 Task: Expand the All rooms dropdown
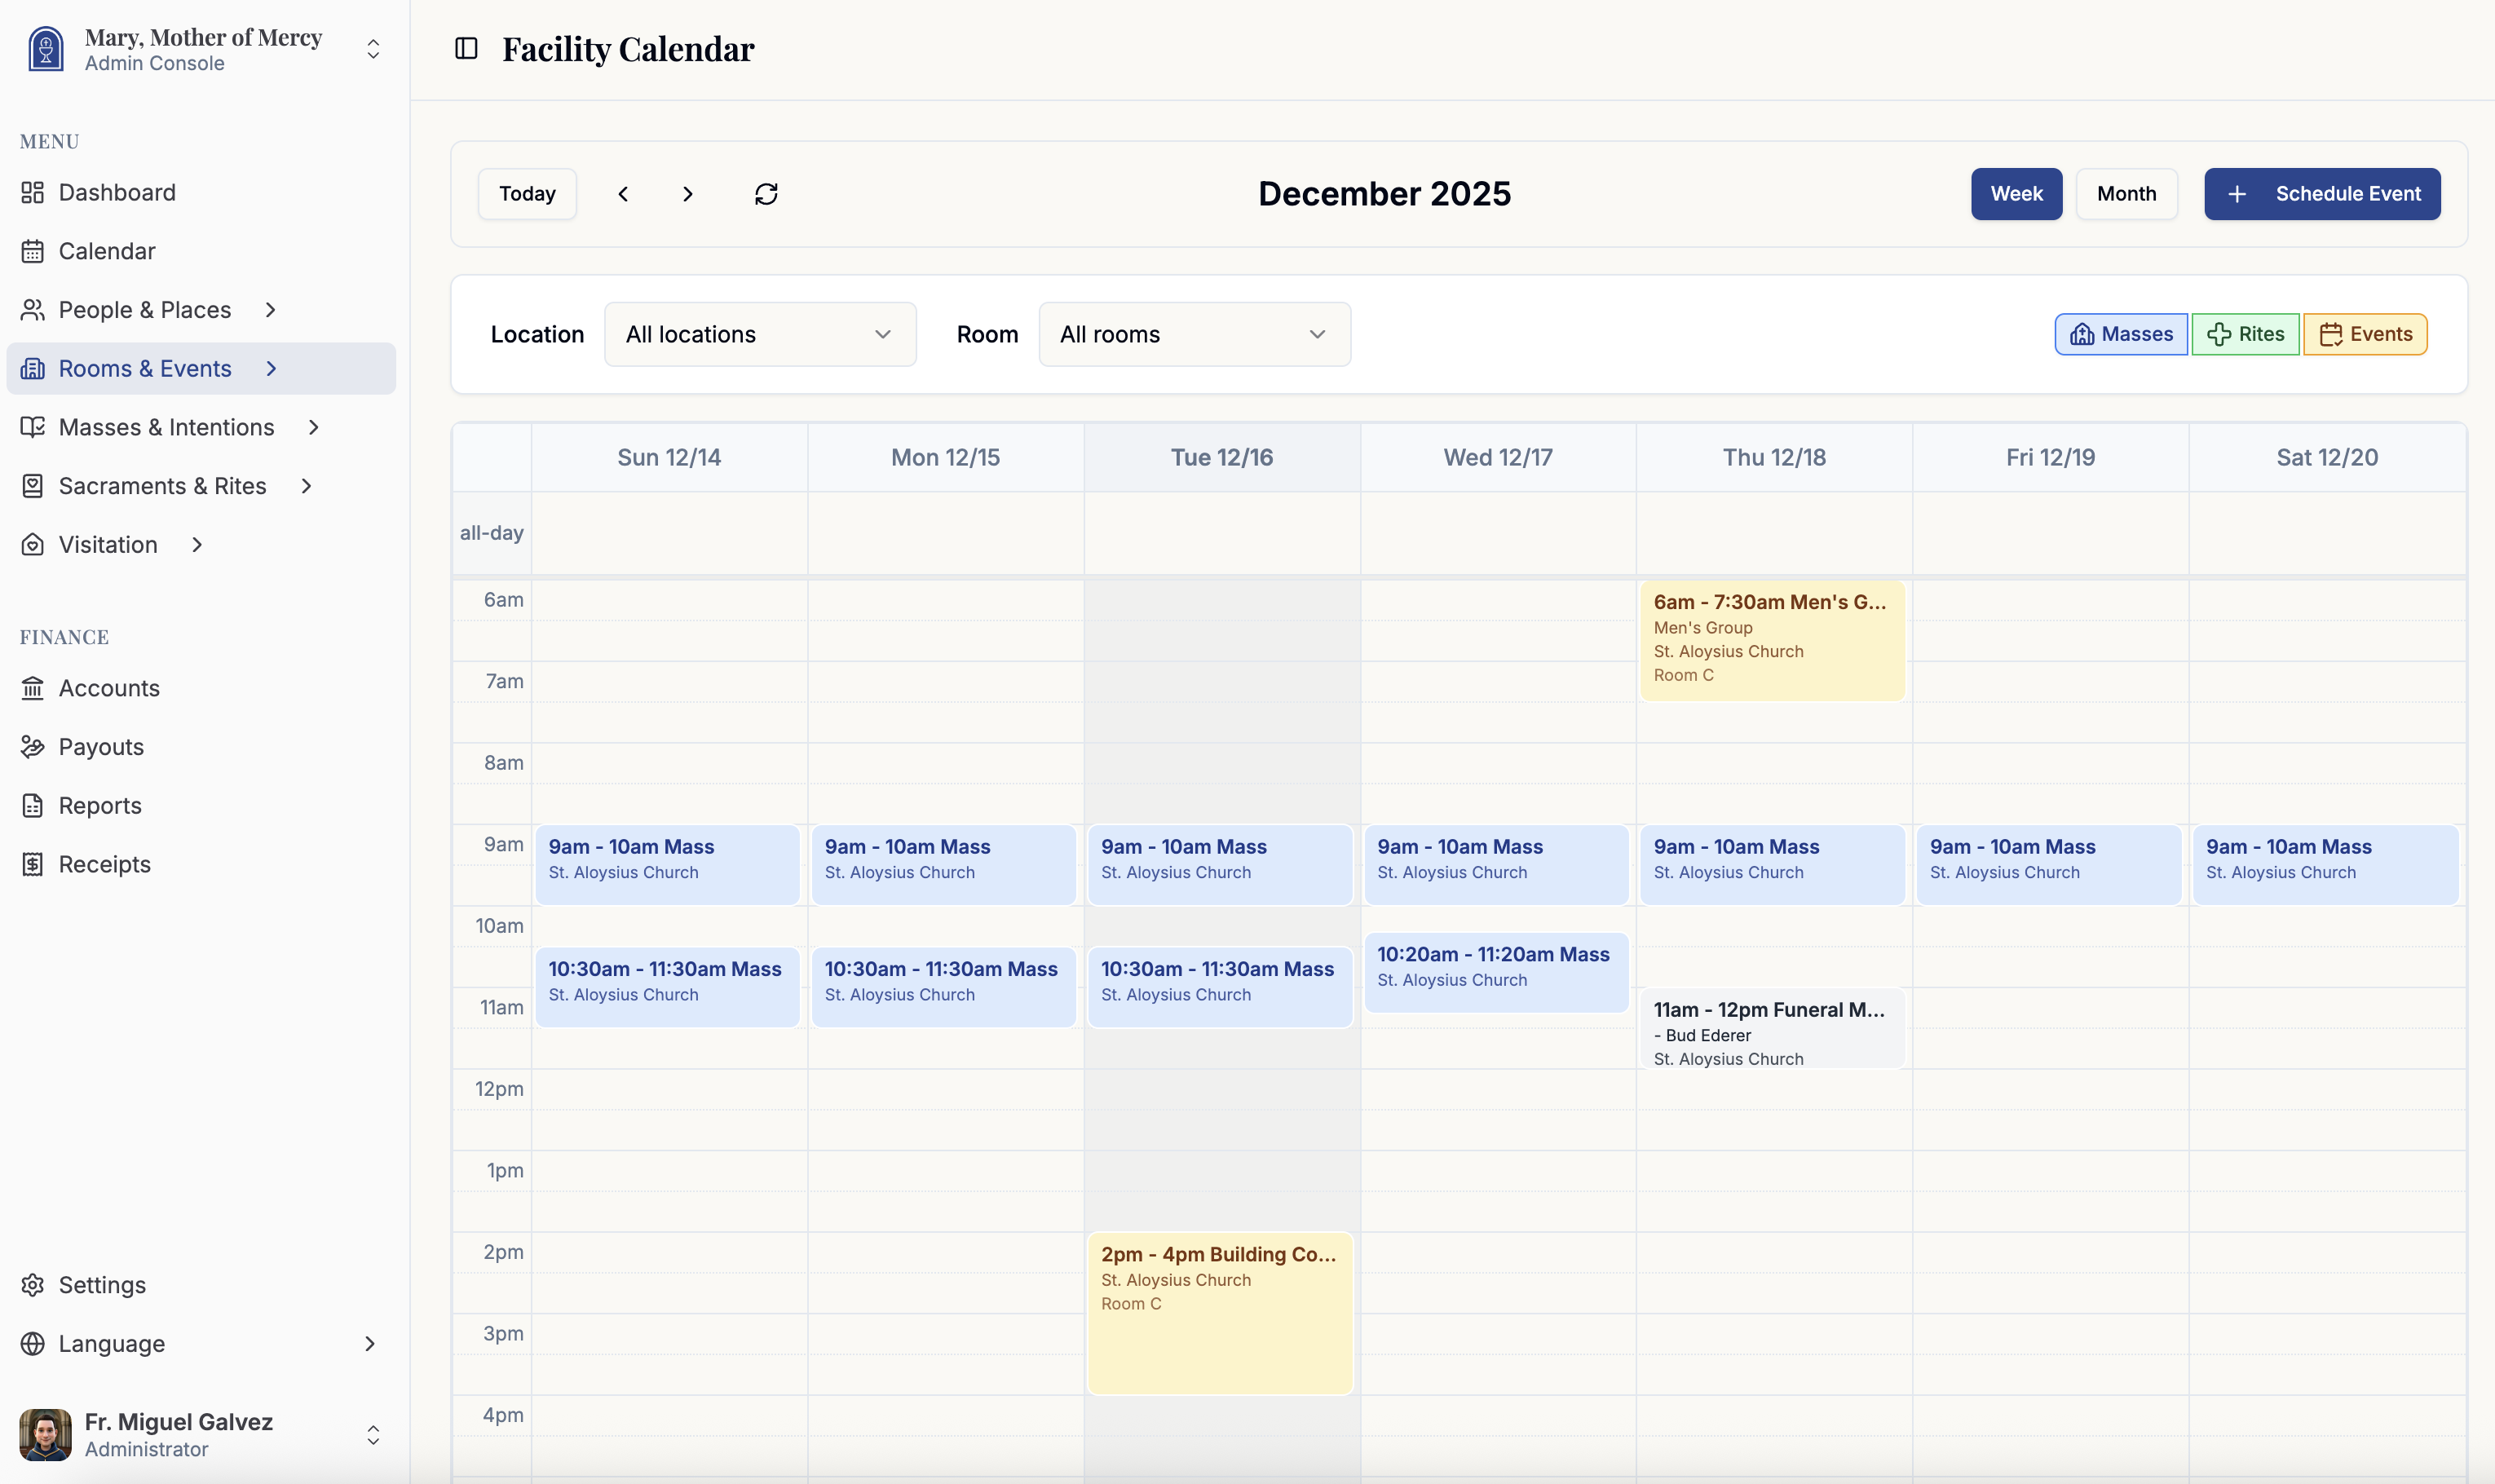[1194, 334]
